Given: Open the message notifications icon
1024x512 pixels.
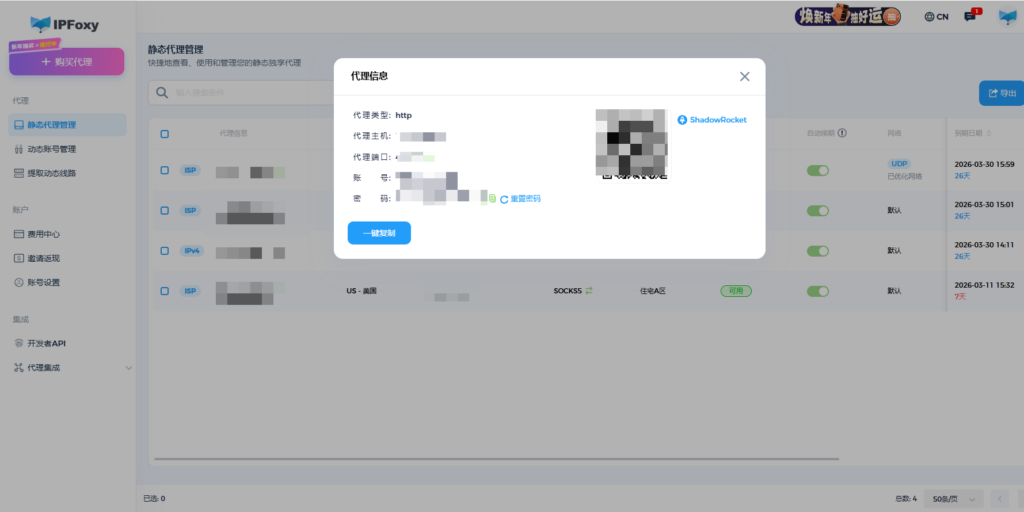Looking at the screenshot, I should click(970, 16).
